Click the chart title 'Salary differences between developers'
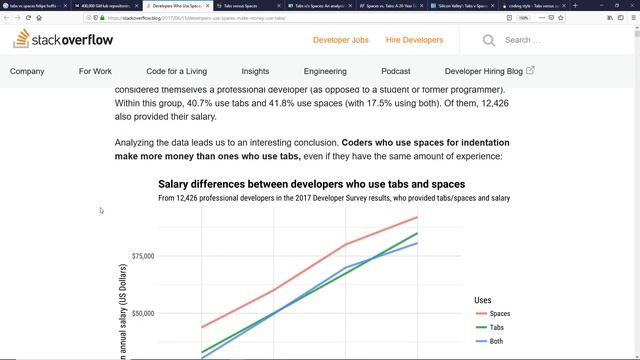The width and height of the screenshot is (640, 360). [311, 184]
